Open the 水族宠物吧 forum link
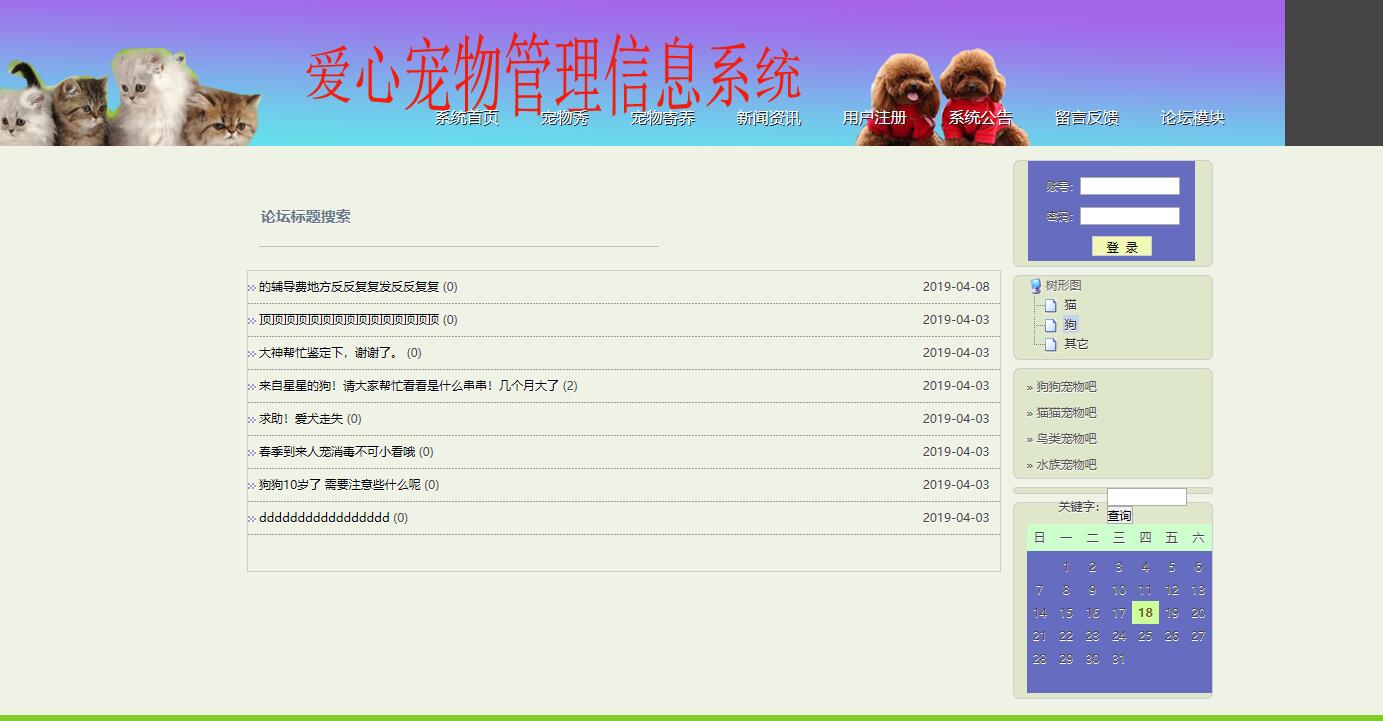Image resolution: width=1383 pixels, height=721 pixels. [x=1066, y=465]
